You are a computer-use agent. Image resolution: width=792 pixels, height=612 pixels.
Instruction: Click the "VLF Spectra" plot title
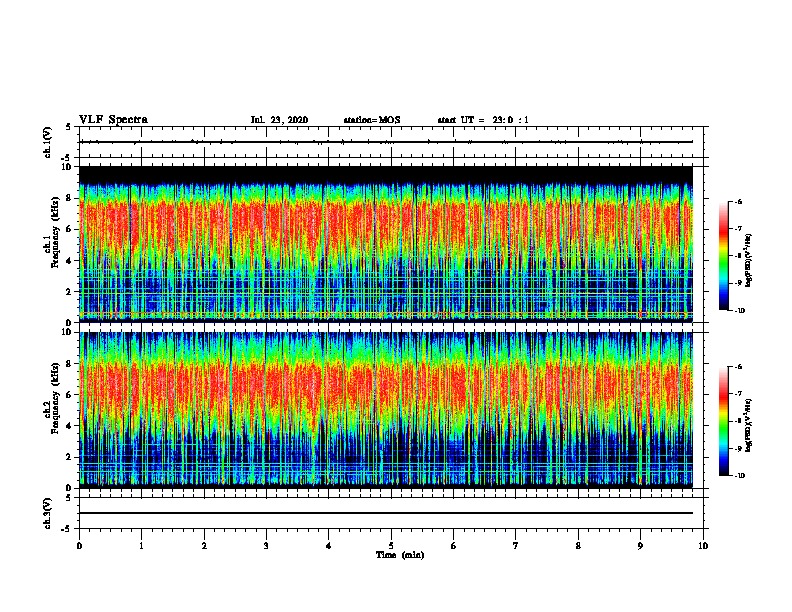point(113,120)
